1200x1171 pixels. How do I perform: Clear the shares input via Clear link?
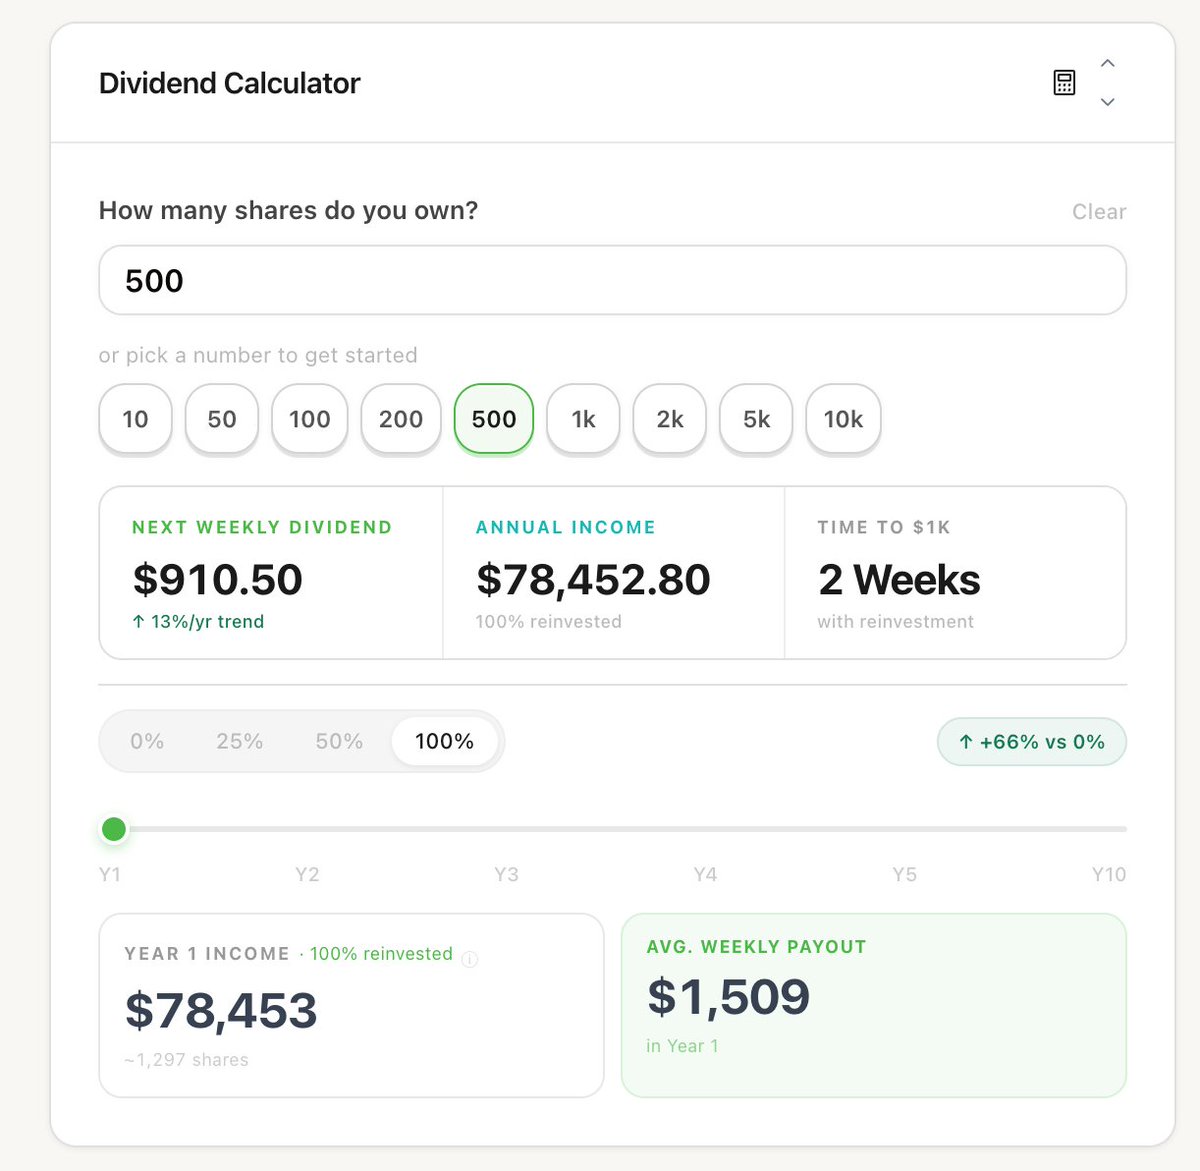click(x=1099, y=212)
